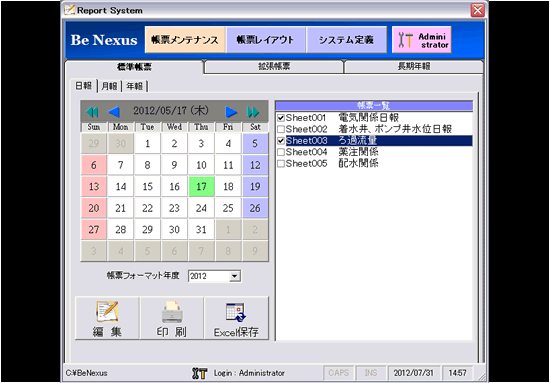Select May 31 on the calendar
The image size is (550, 383).
(201, 230)
